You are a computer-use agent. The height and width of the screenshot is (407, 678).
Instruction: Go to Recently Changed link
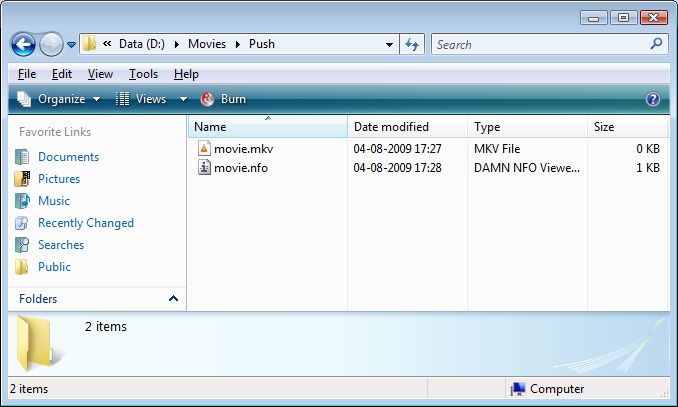(85, 223)
